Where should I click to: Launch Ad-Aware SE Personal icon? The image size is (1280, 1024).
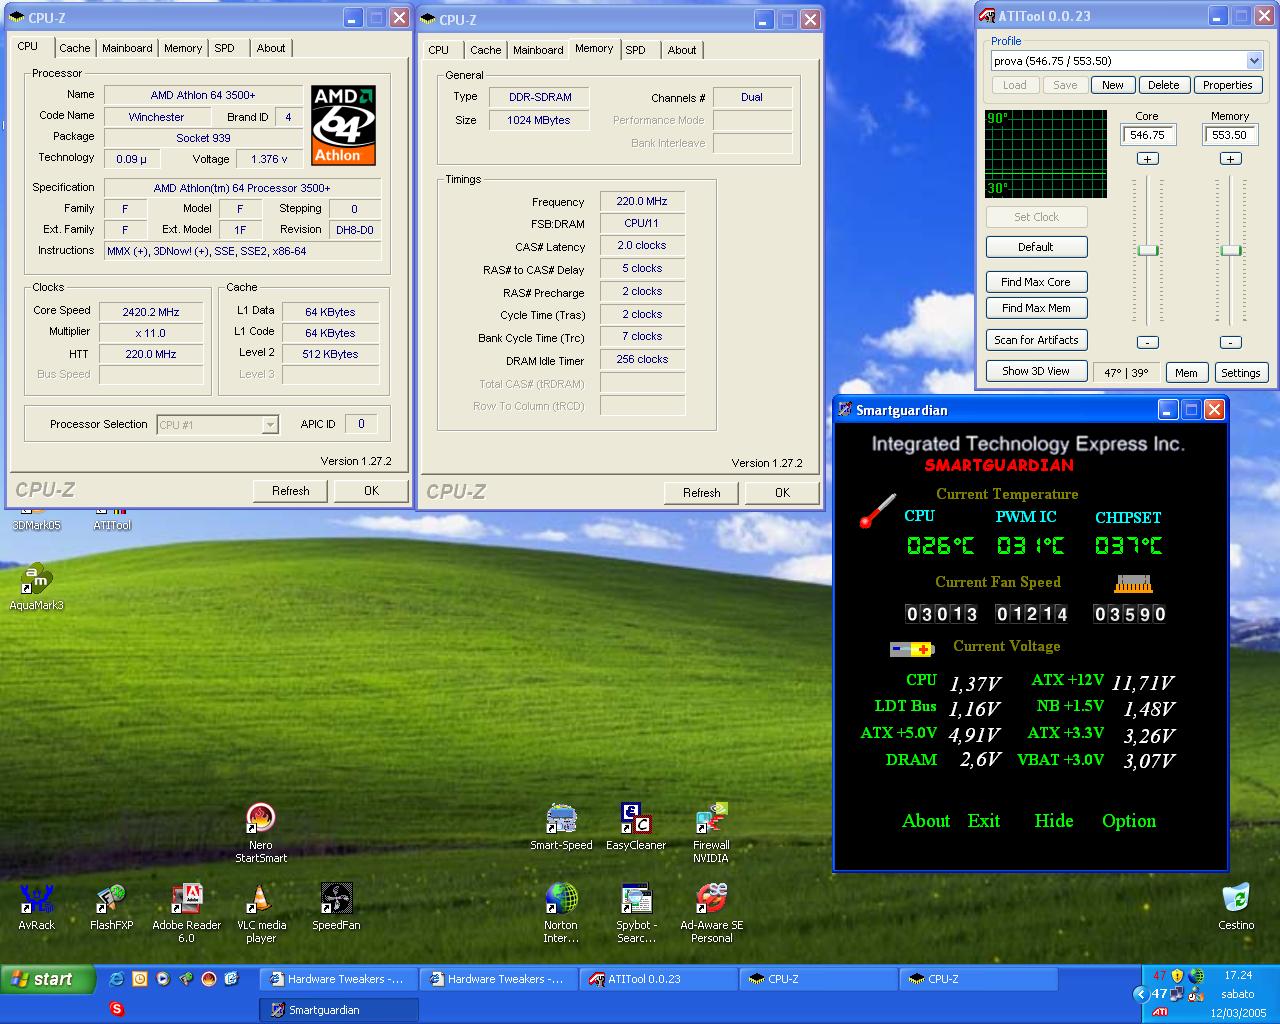(711, 913)
